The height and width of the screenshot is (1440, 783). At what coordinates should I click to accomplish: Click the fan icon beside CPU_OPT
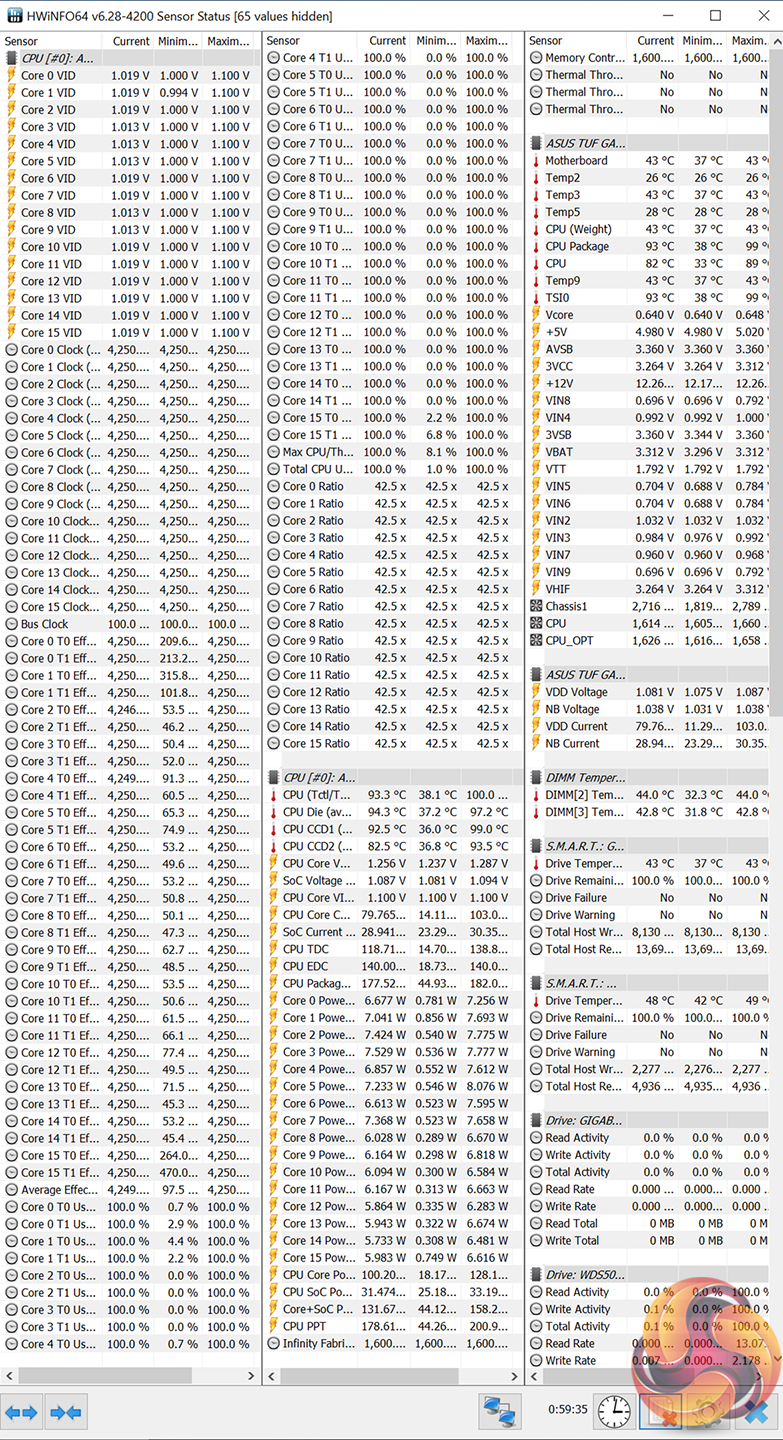click(536, 640)
